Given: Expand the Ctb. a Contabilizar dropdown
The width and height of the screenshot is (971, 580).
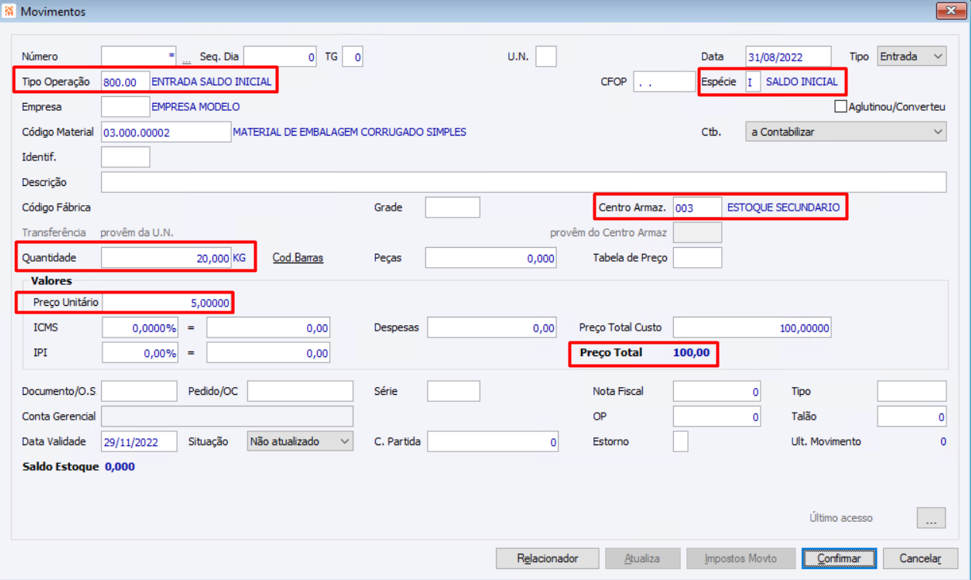Looking at the screenshot, I should point(846,132).
